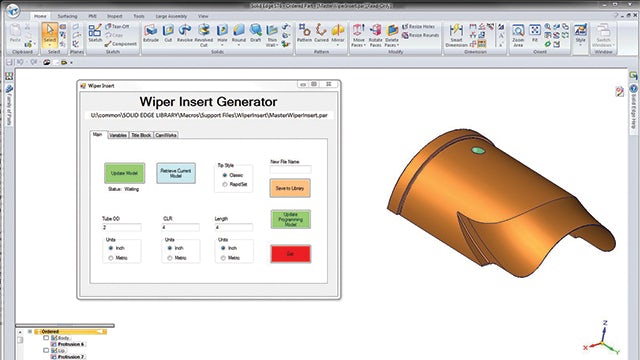Click the New File Name input field
Image resolution: width=640 pixels, height=360 pixels.
tap(290, 169)
